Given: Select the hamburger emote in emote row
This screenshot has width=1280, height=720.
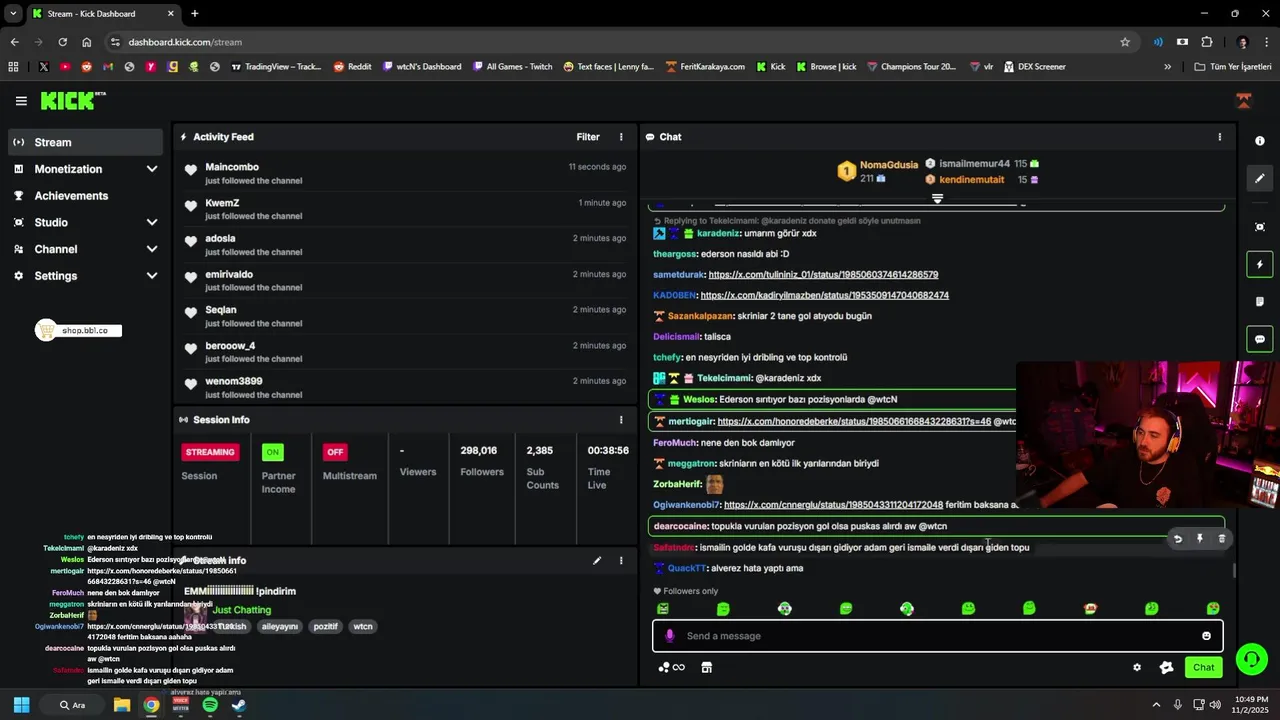Looking at the screenshot, I should click(1090, 608).
